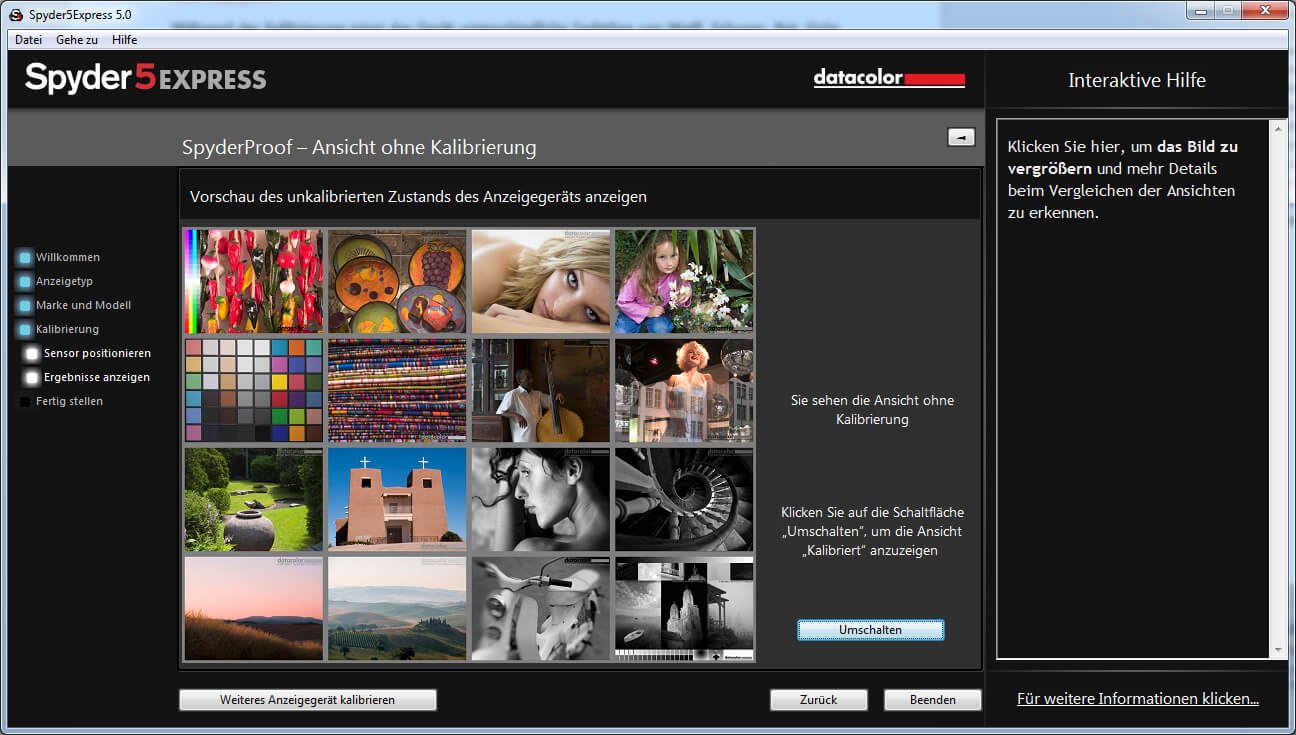The width and height of the screenshot is (1296, 735).
Task: Enlarge the red peppers thumbnail
Action: coord(254,281)
